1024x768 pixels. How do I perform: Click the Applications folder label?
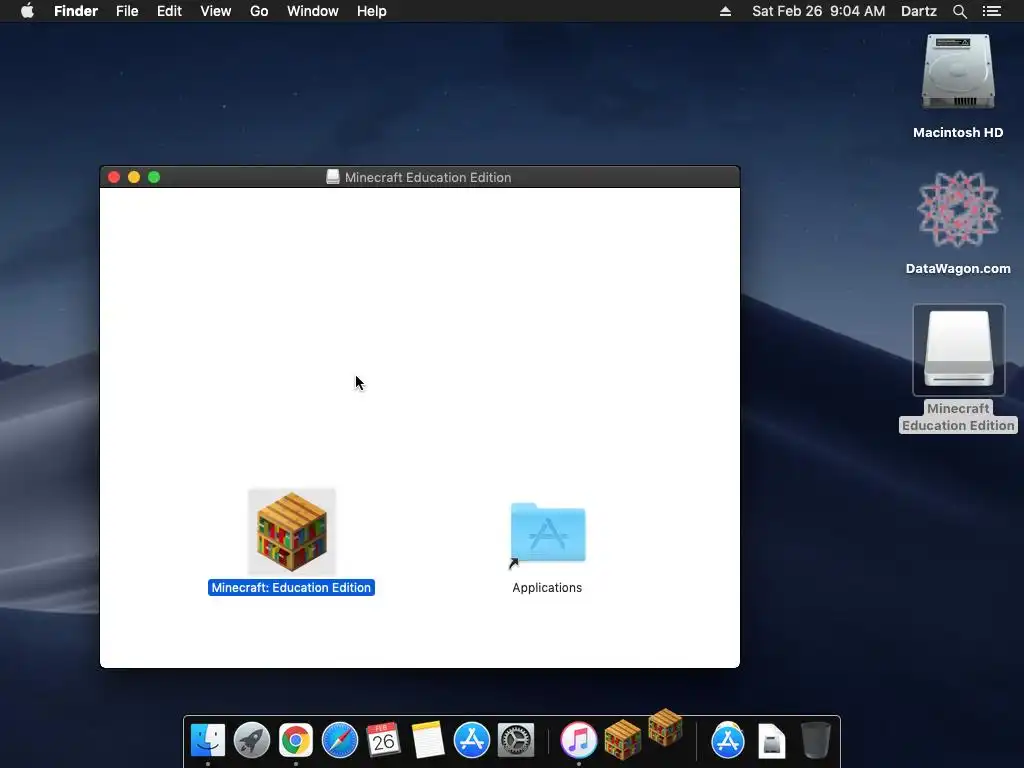[x=547, y=588]
